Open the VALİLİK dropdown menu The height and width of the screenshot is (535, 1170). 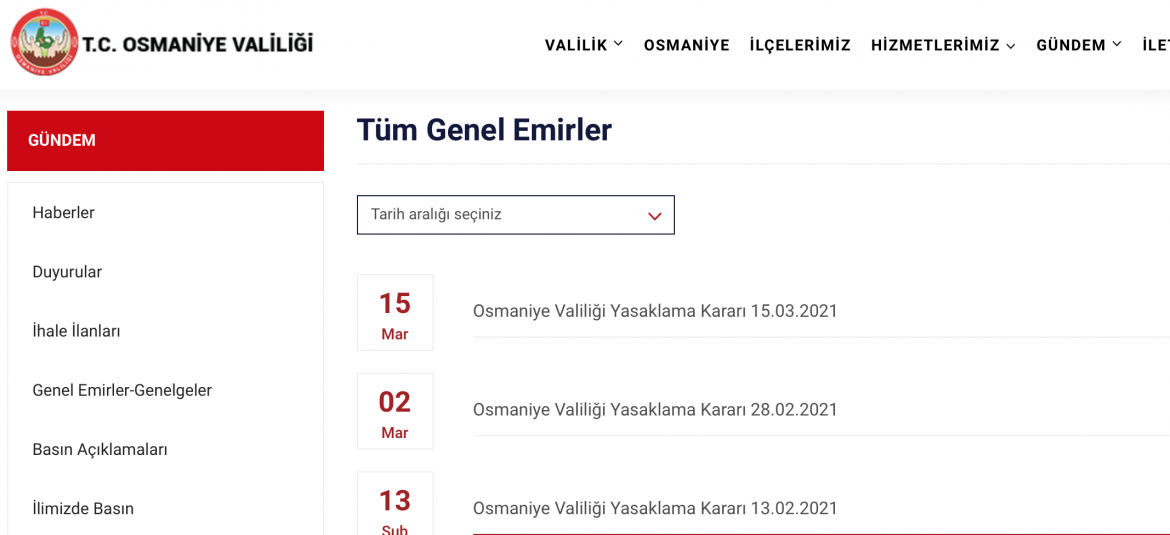tap(584, 45)
